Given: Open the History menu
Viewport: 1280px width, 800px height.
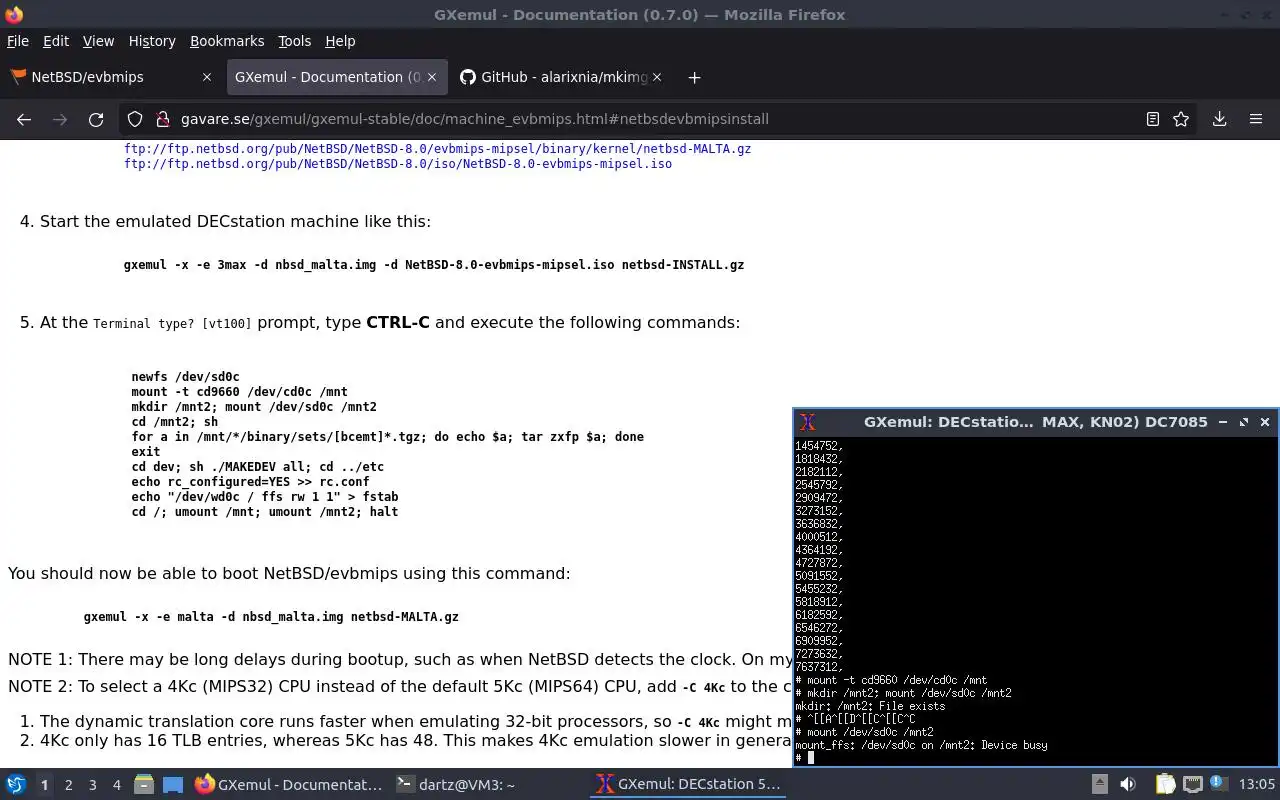Looking at the screenshot, I should (x=152, y=41).
